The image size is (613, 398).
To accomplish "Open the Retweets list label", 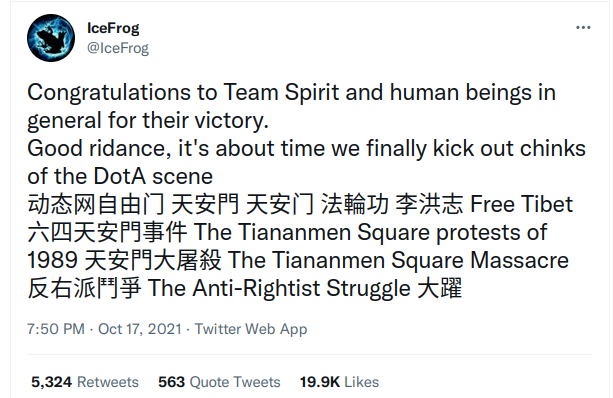I will coord(108,382).
